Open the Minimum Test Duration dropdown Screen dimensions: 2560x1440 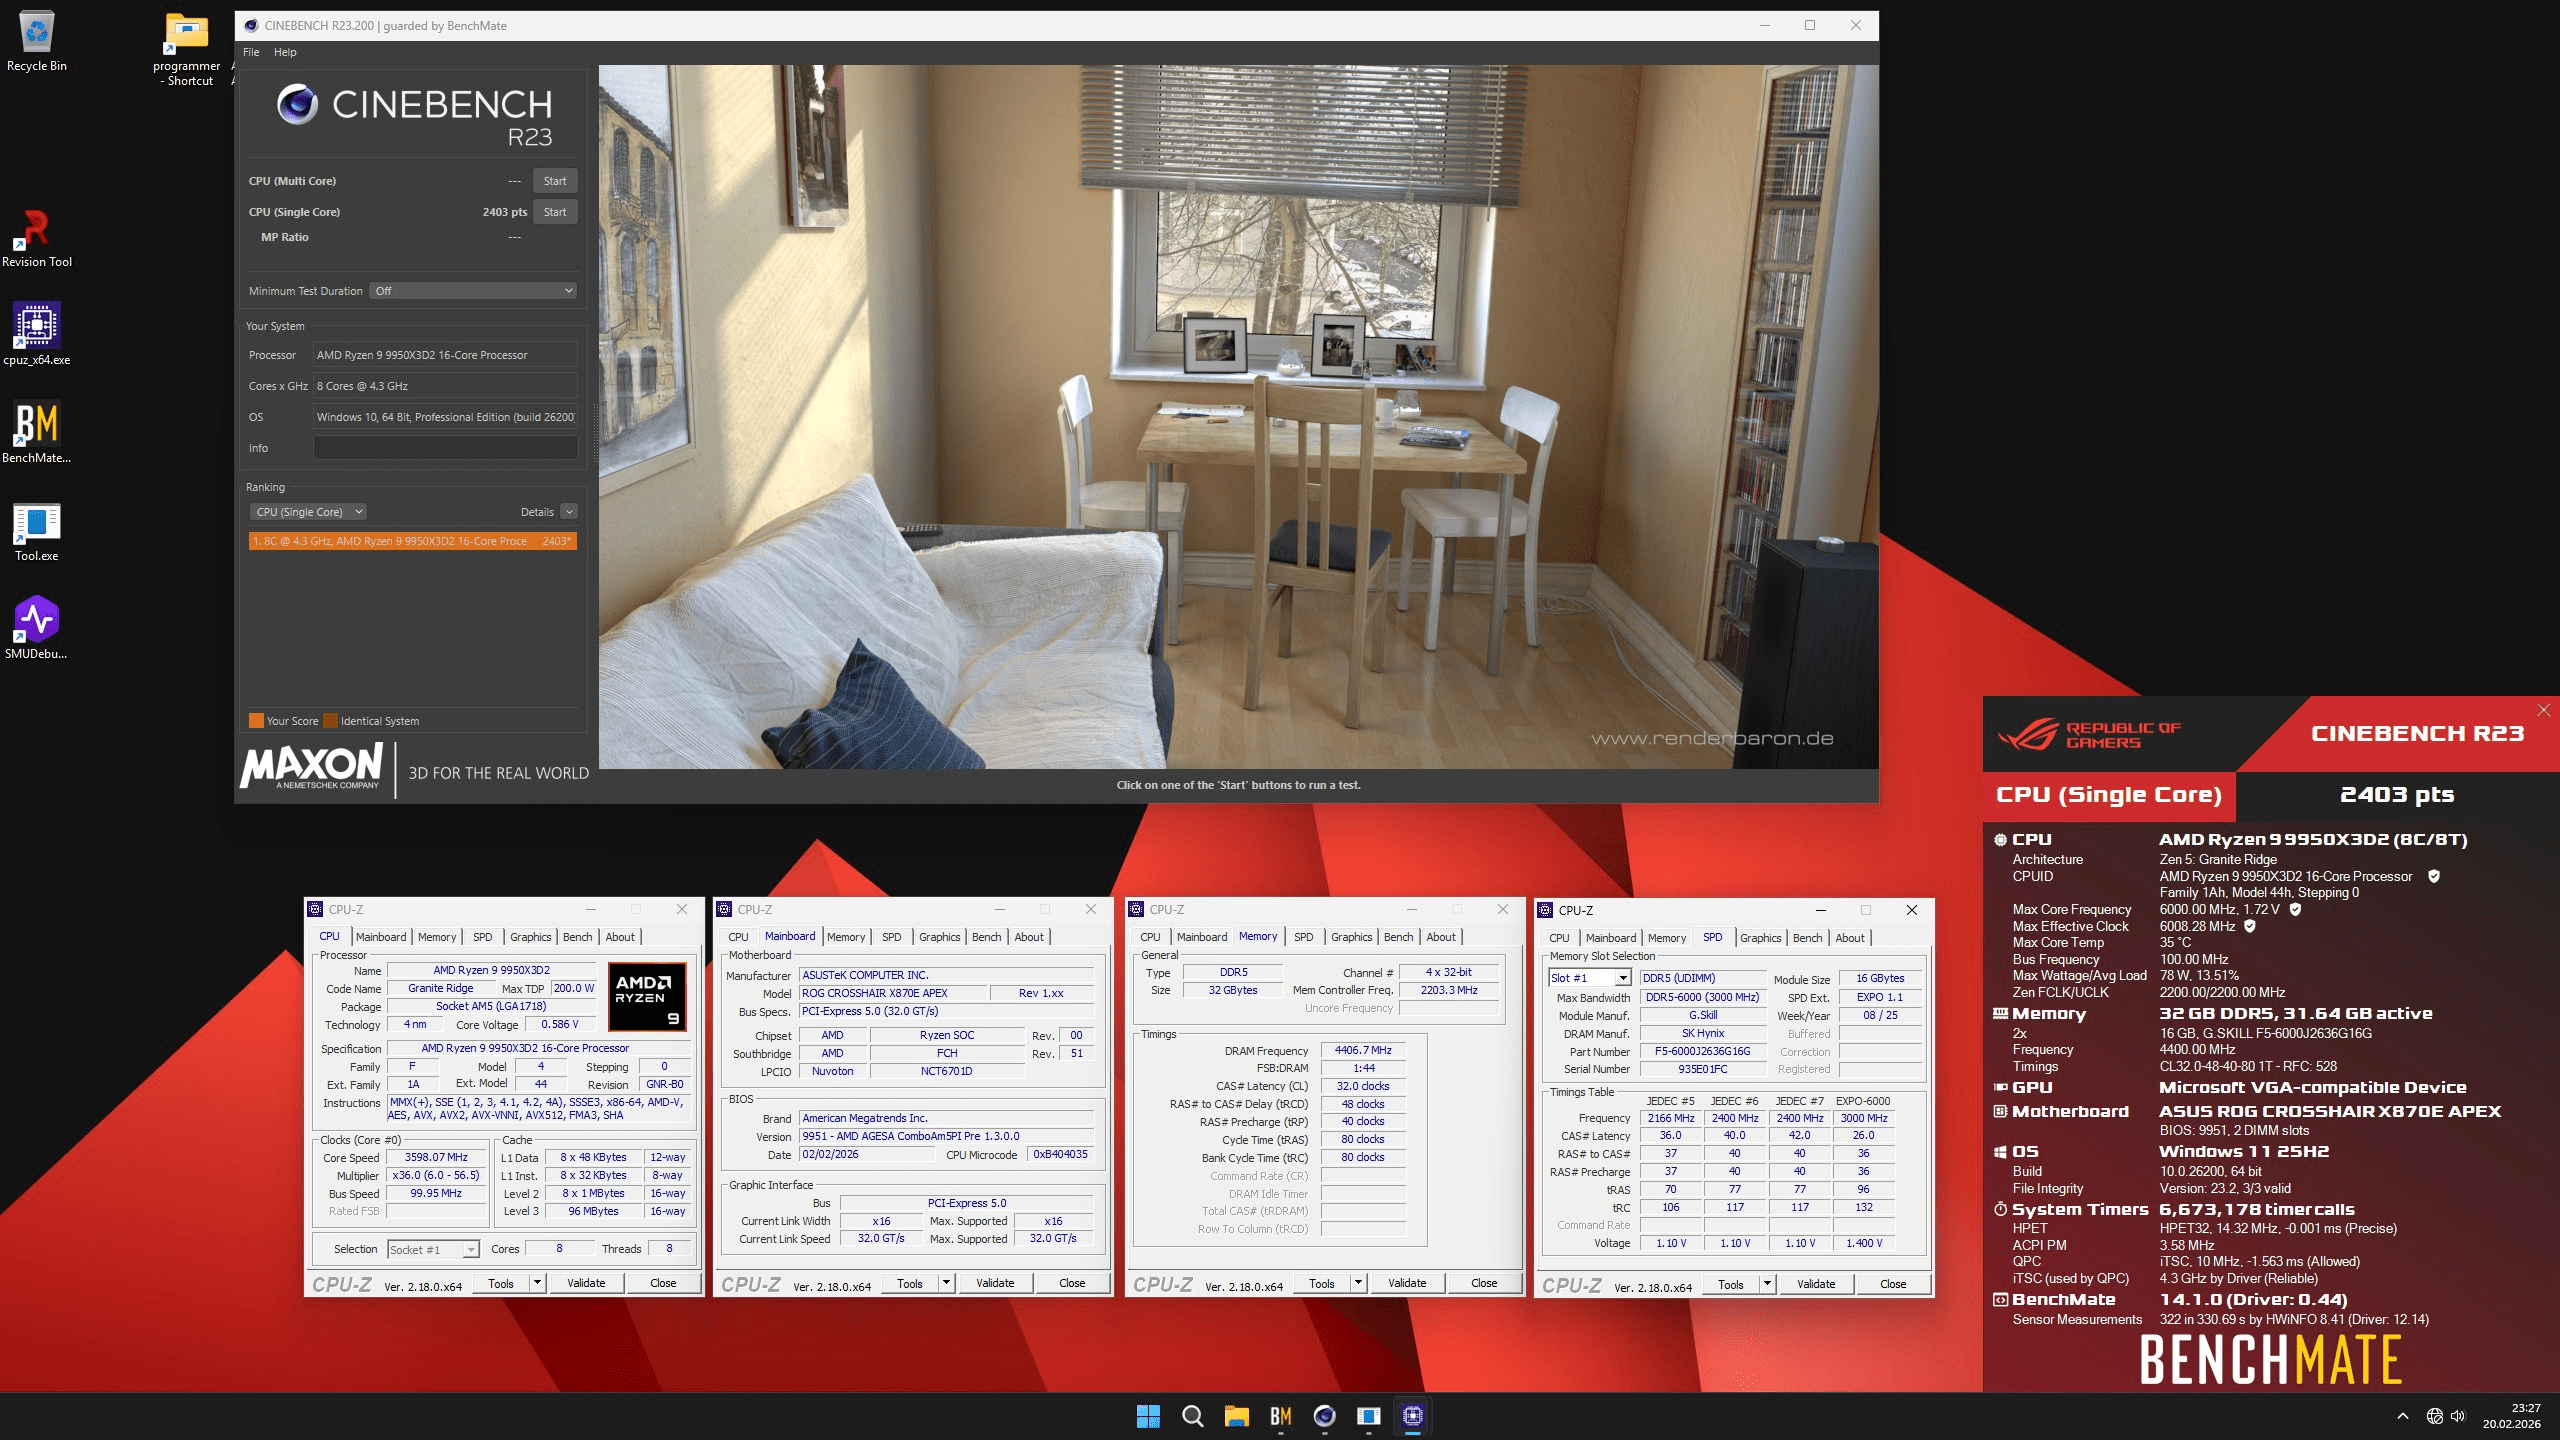[x=473, y=291]
